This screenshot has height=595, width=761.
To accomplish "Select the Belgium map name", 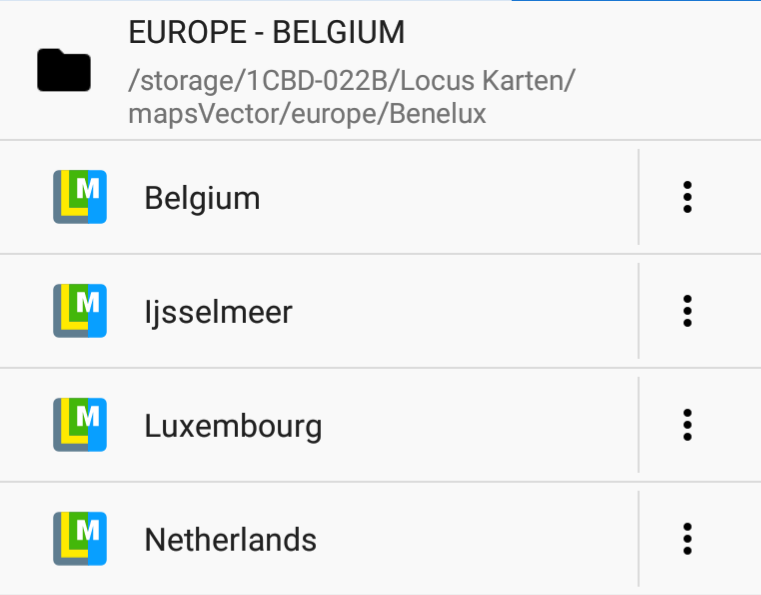I will pos(202,198).
